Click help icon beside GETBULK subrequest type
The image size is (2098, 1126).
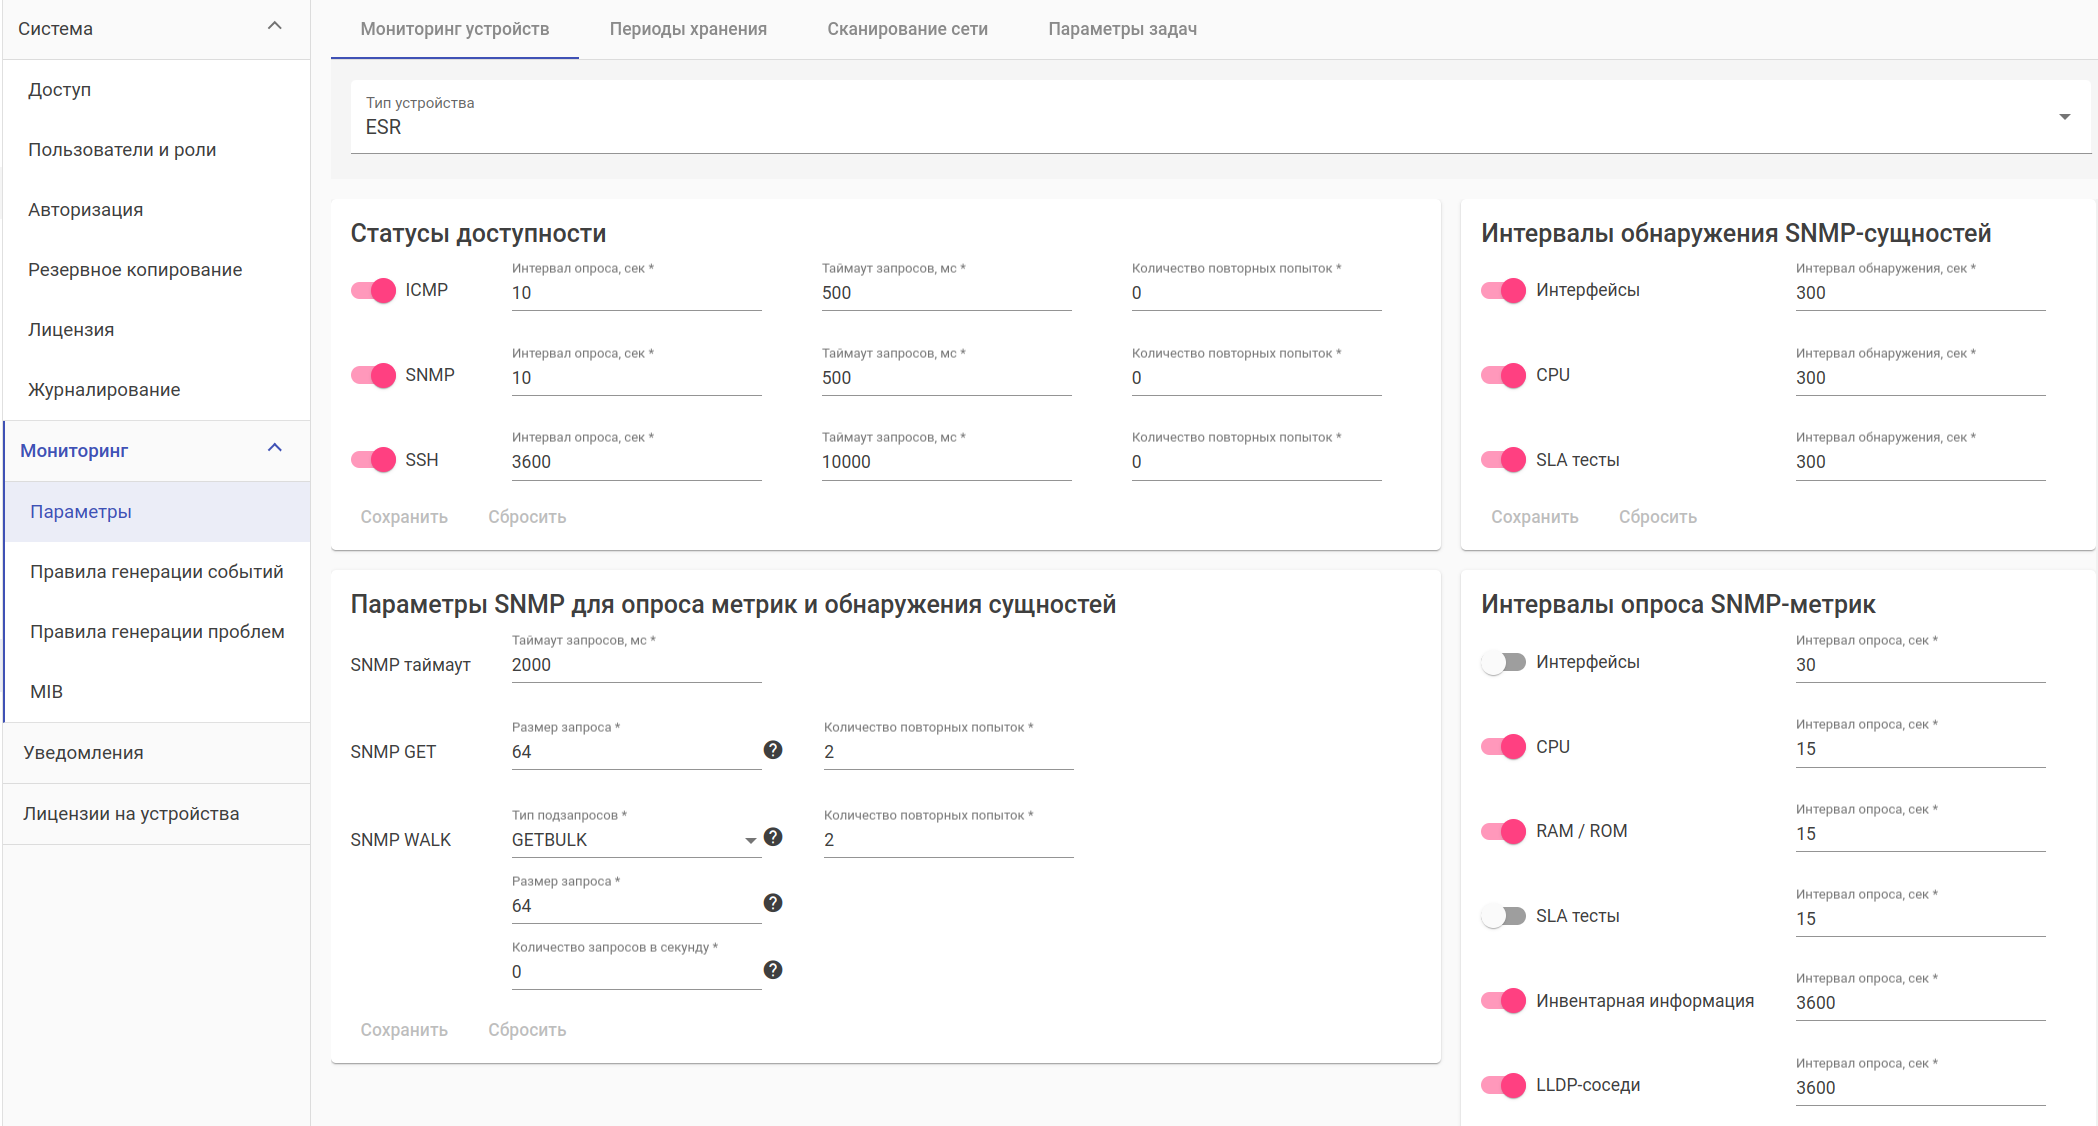pos(772,837)
